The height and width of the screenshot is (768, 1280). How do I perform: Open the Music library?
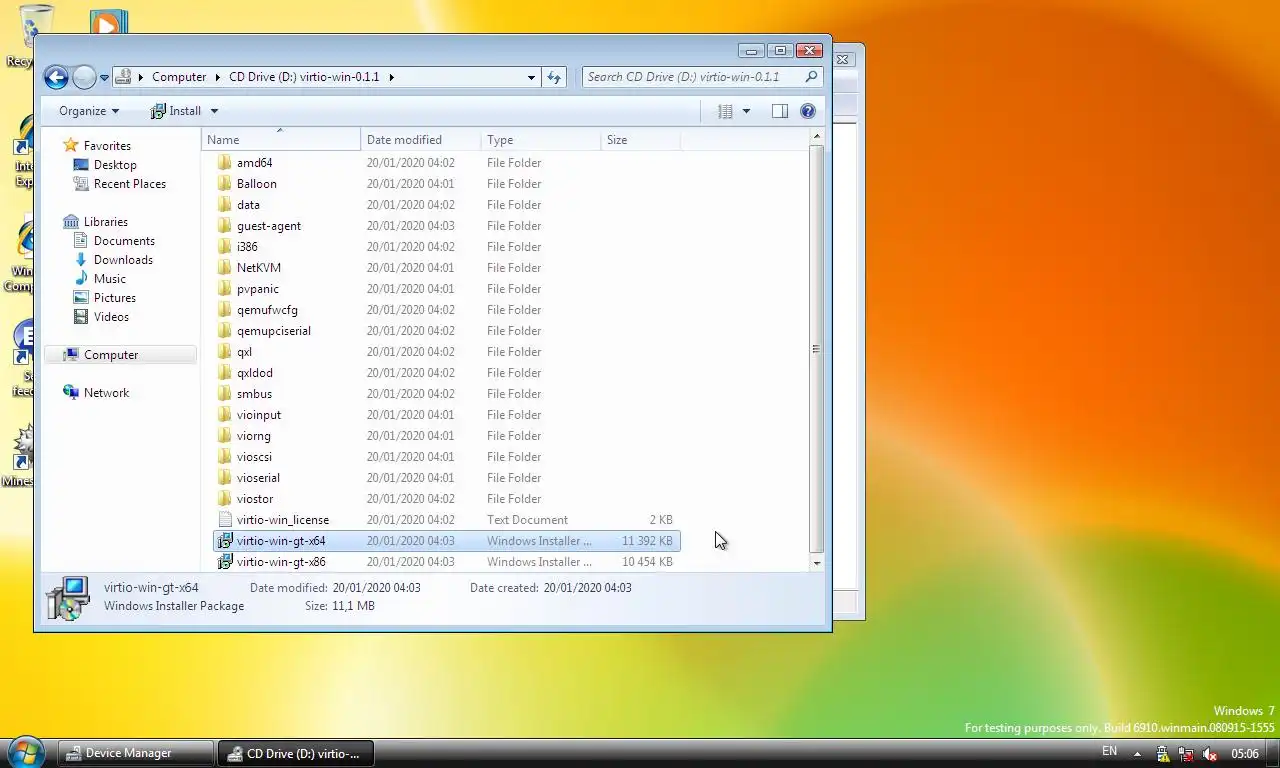coord(110,279)
